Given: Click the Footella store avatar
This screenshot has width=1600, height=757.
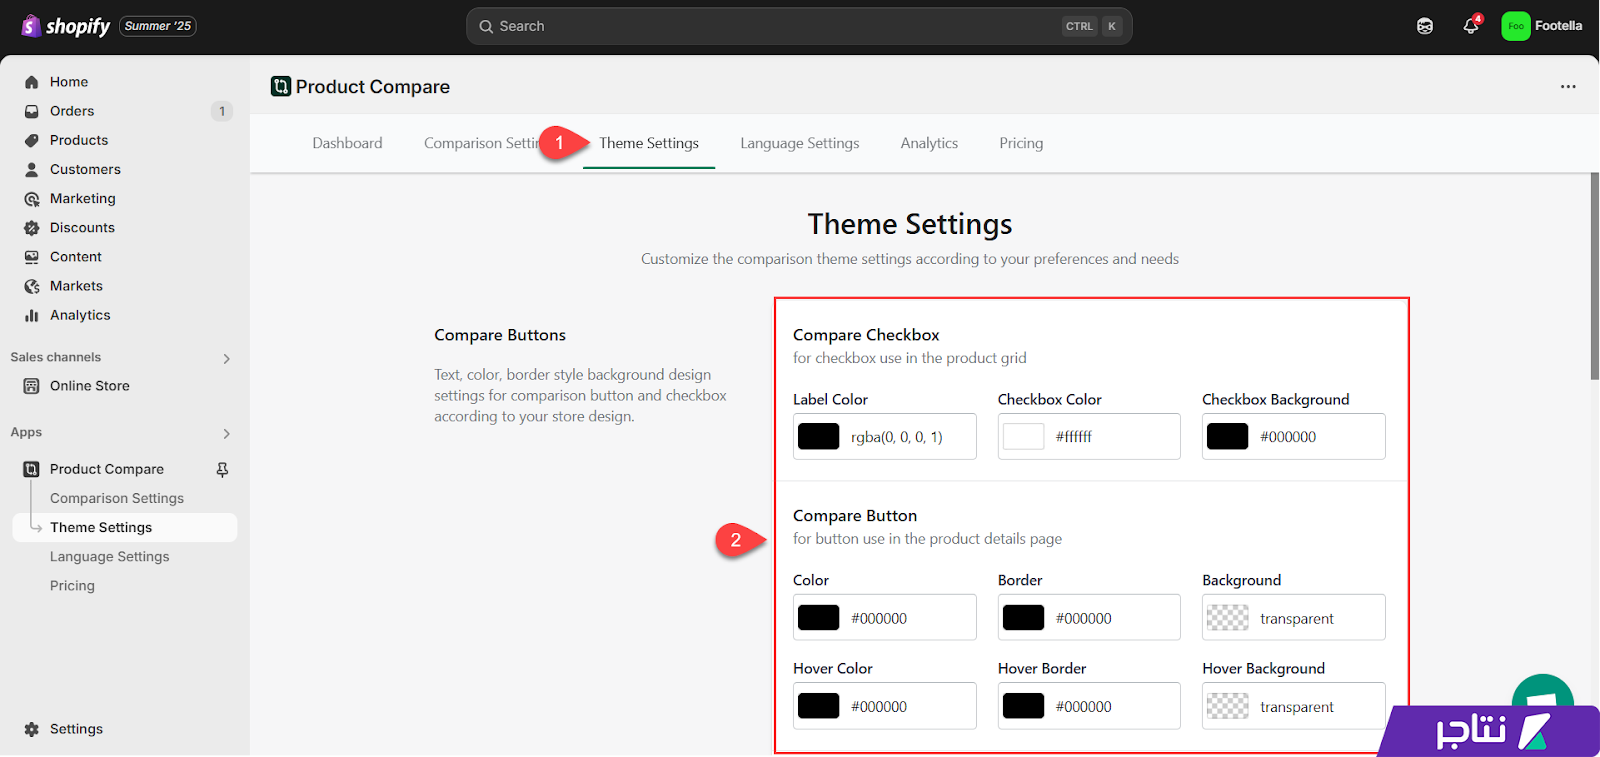Looking at the screenshot, I should (x=1516, y=26).
